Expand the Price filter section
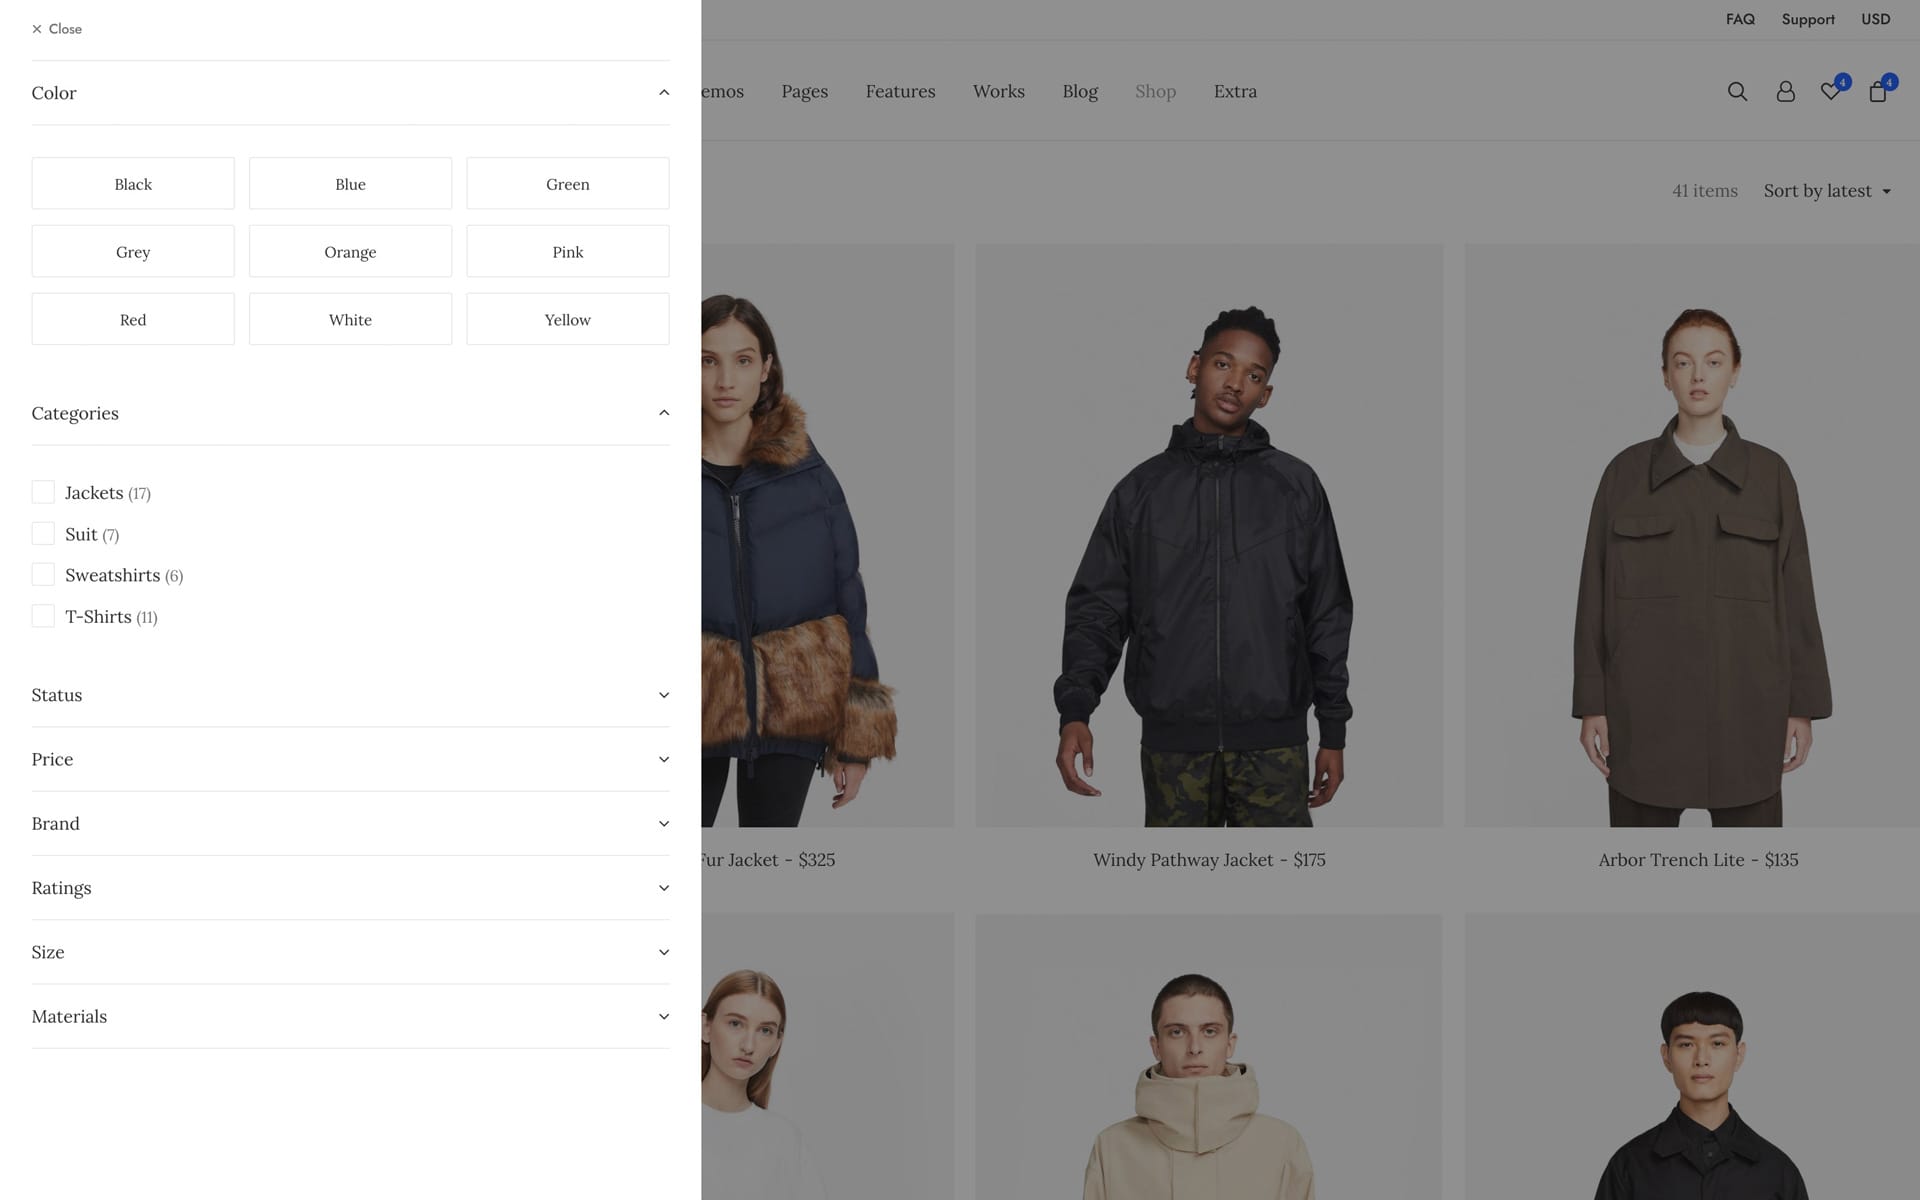1920x1200 pixels. pyautogui.click(x=663, y=759)
